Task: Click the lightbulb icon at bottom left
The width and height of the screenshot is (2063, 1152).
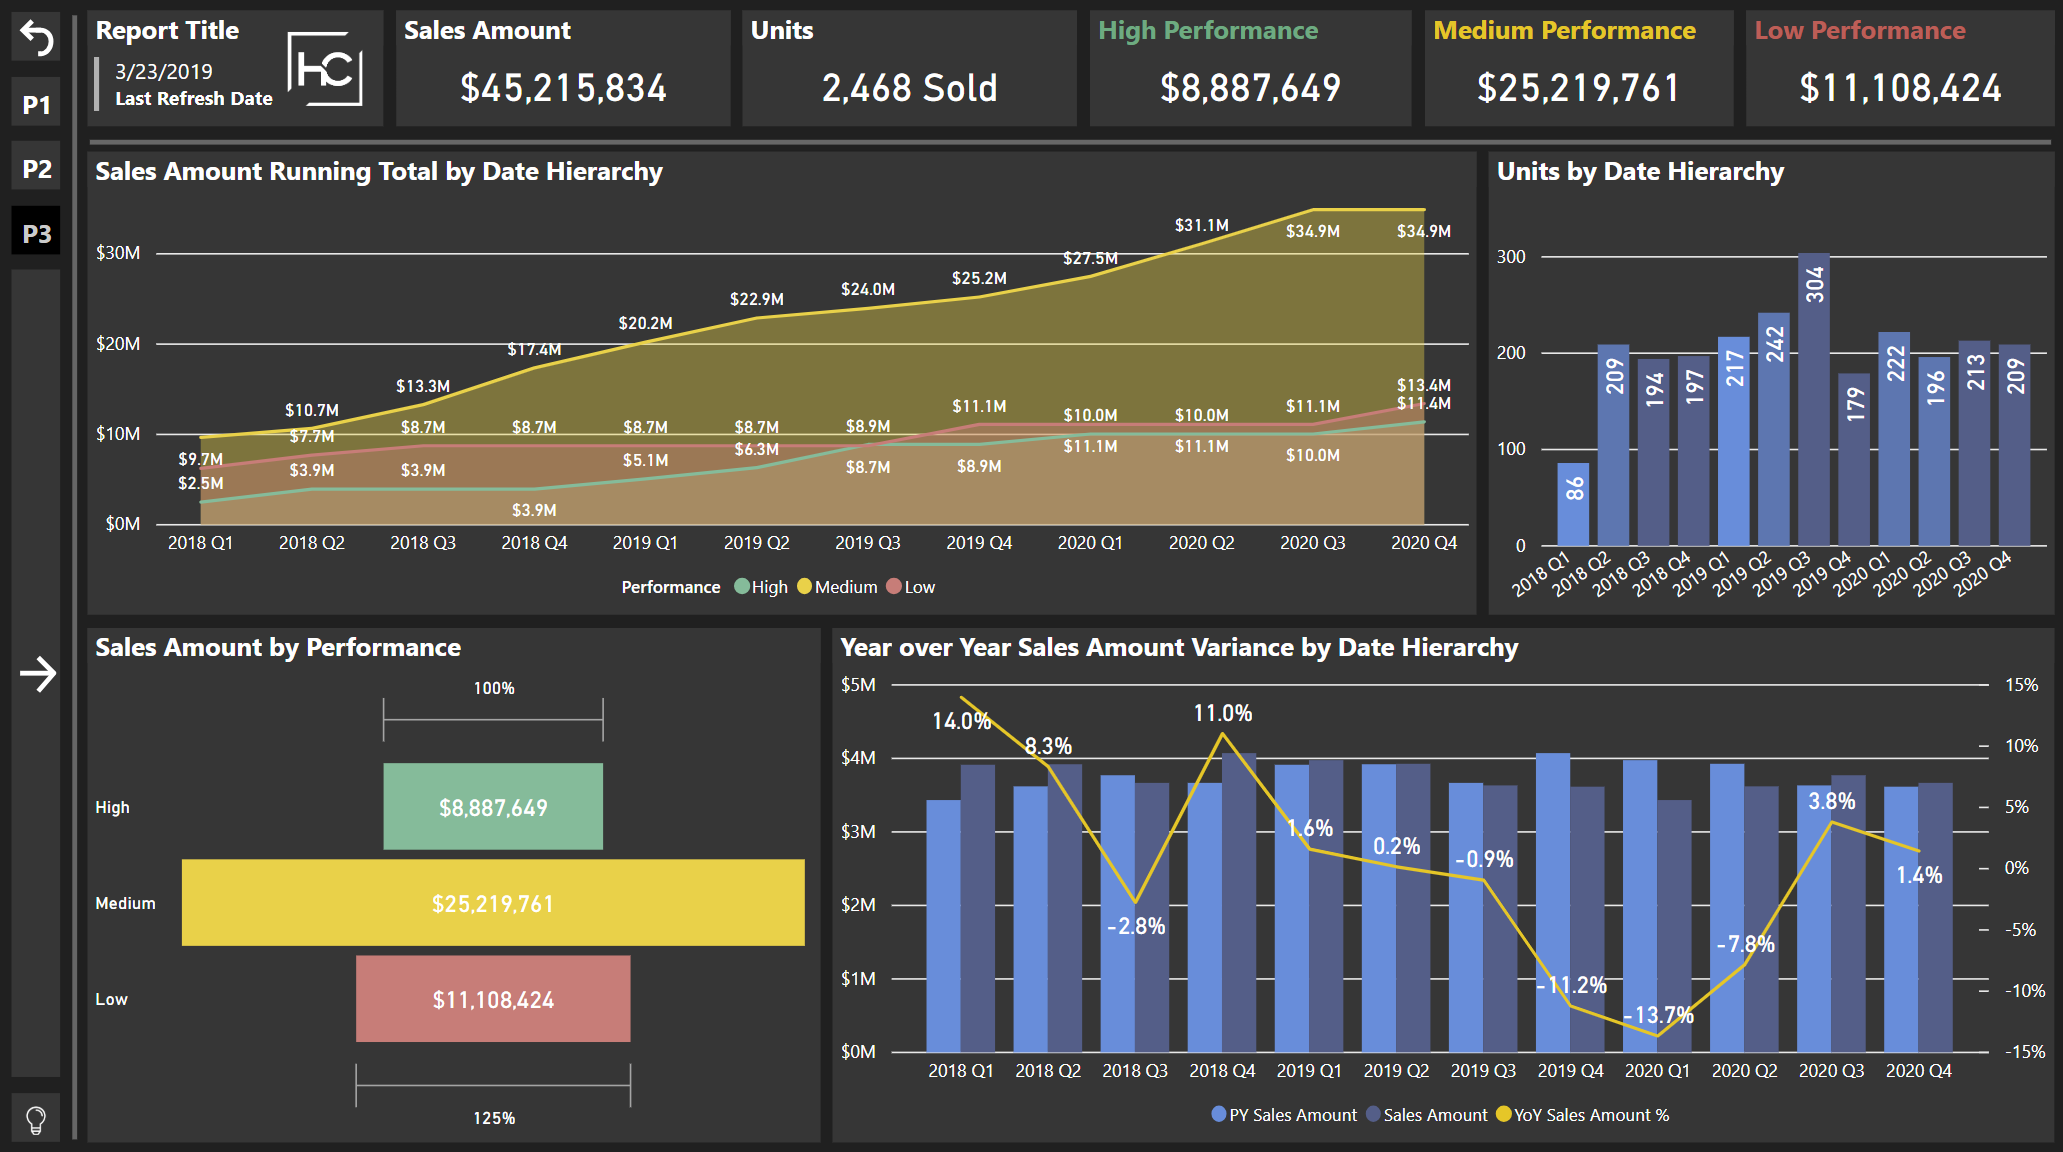Action: click(36, 1117)
